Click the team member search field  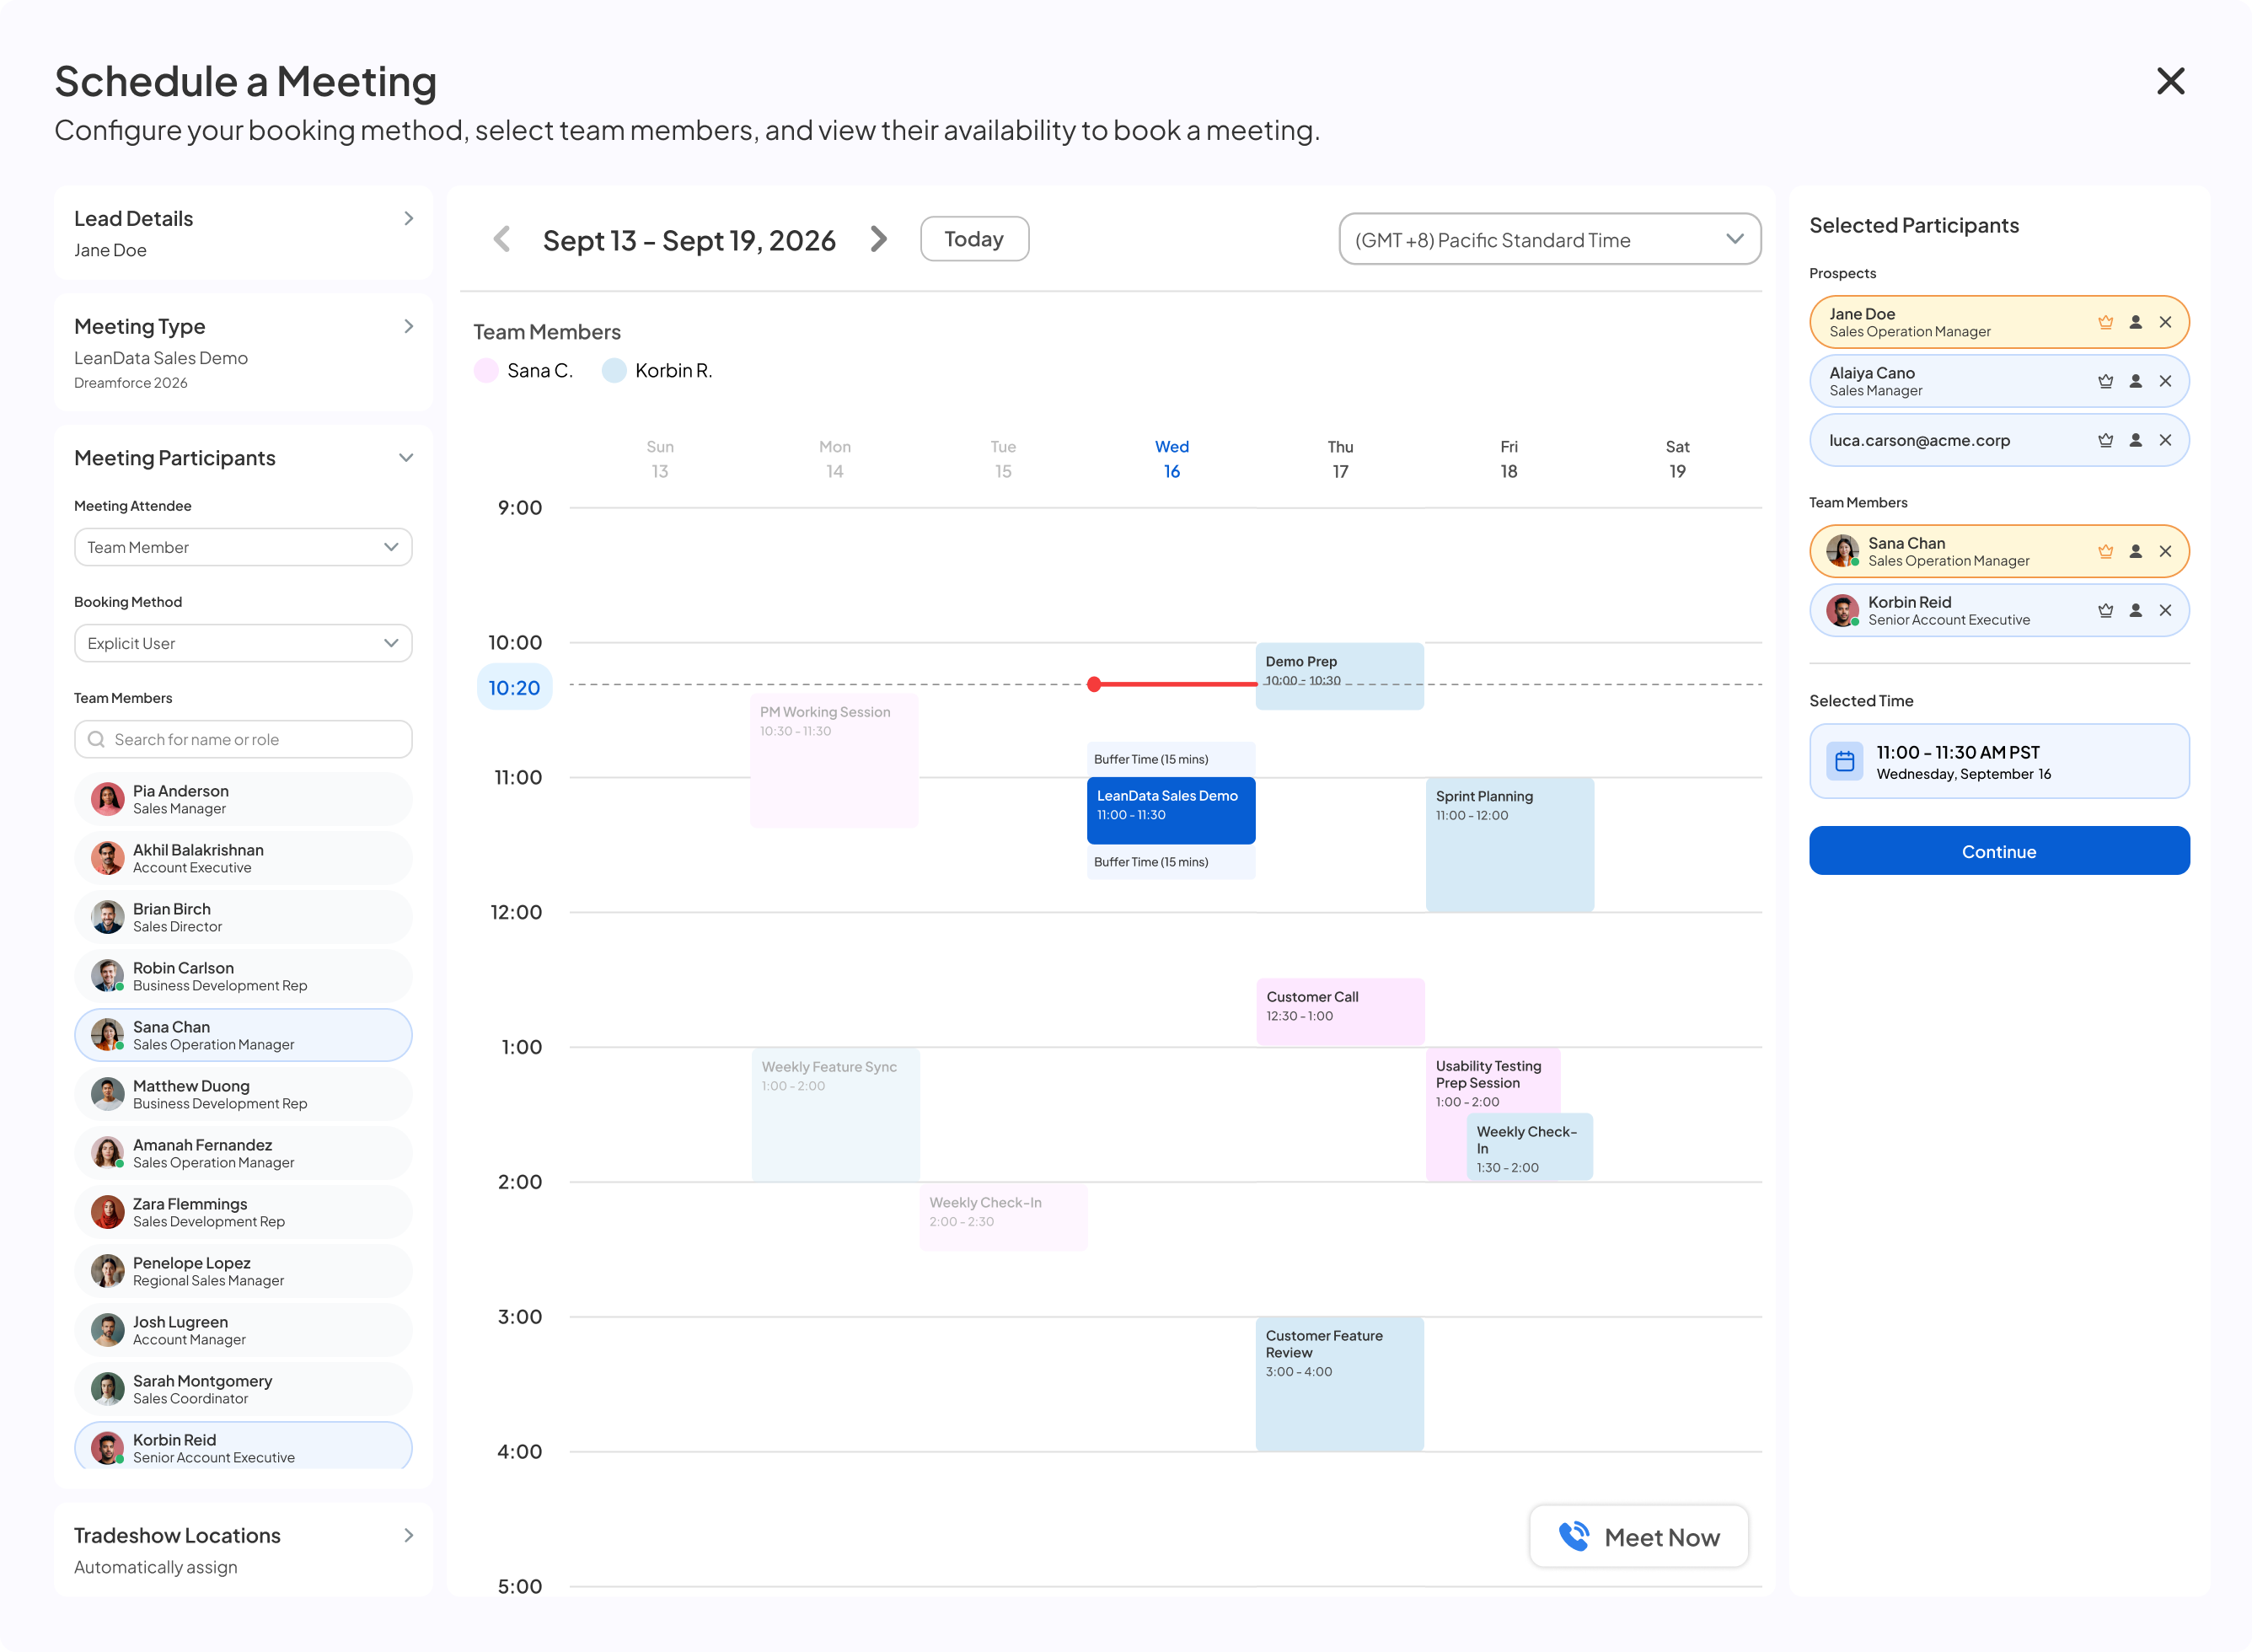tap(243, 739)
